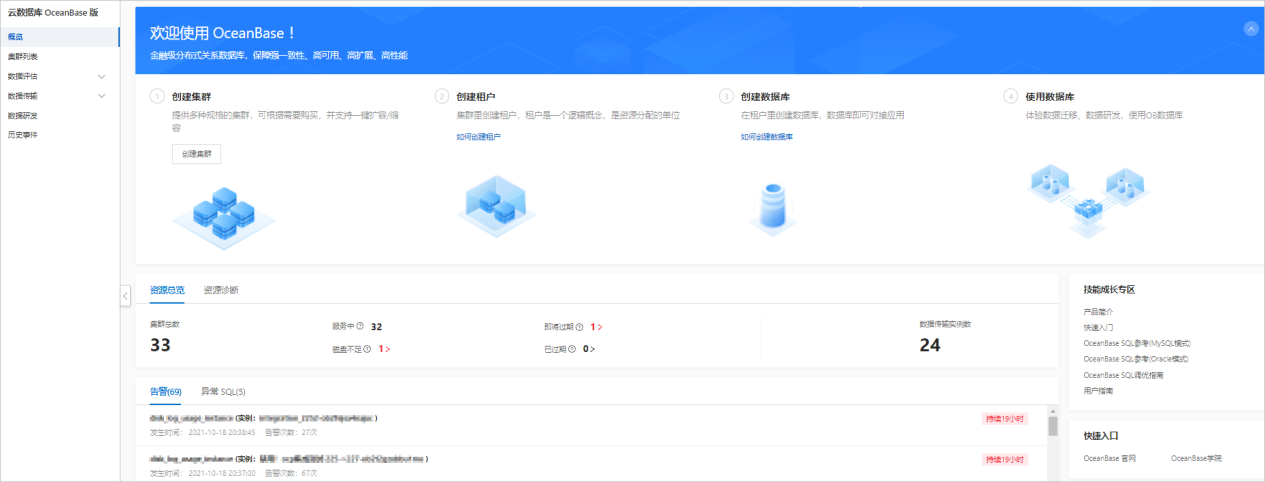Click the alert list vertical scrollbar
Viewport: 1265px width, 482px height.
tap(1052, 426)
